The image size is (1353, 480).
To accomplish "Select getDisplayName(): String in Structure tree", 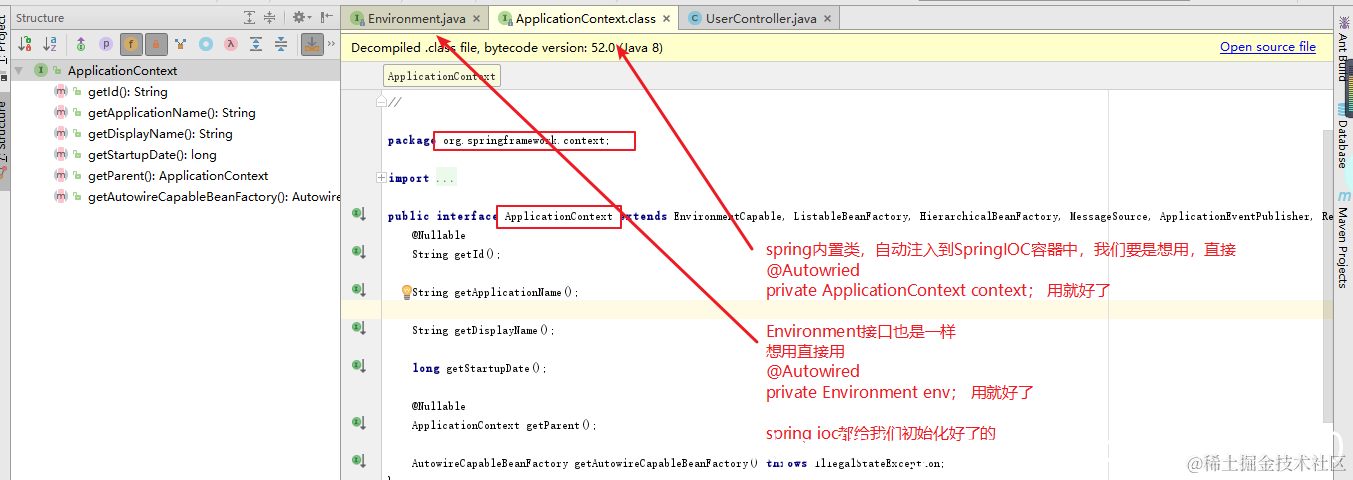I will [x=160, y=134].
